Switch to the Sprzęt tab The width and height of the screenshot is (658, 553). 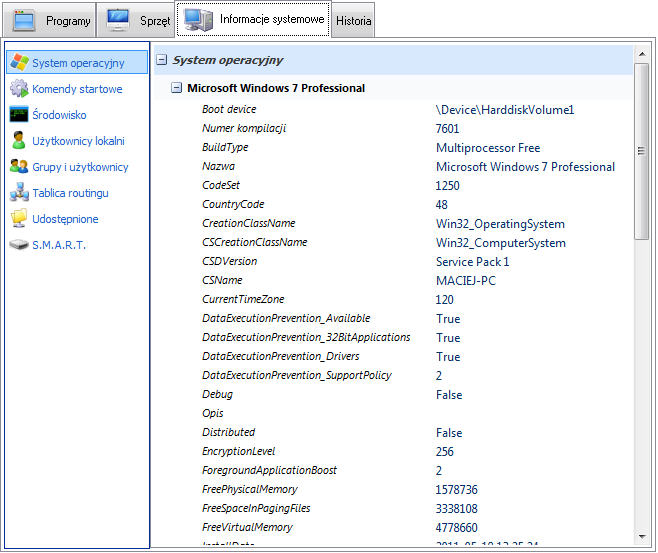click(136, 20)
